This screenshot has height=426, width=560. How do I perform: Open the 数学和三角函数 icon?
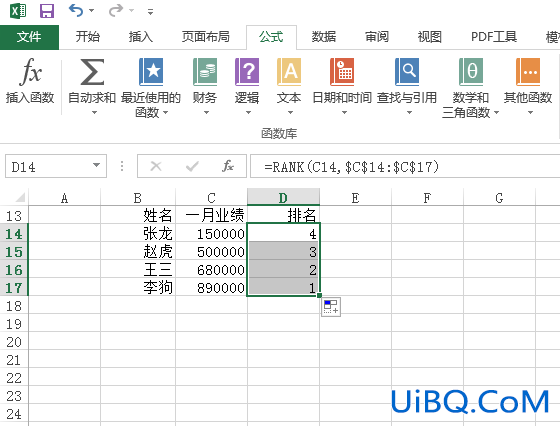(471, 72)
